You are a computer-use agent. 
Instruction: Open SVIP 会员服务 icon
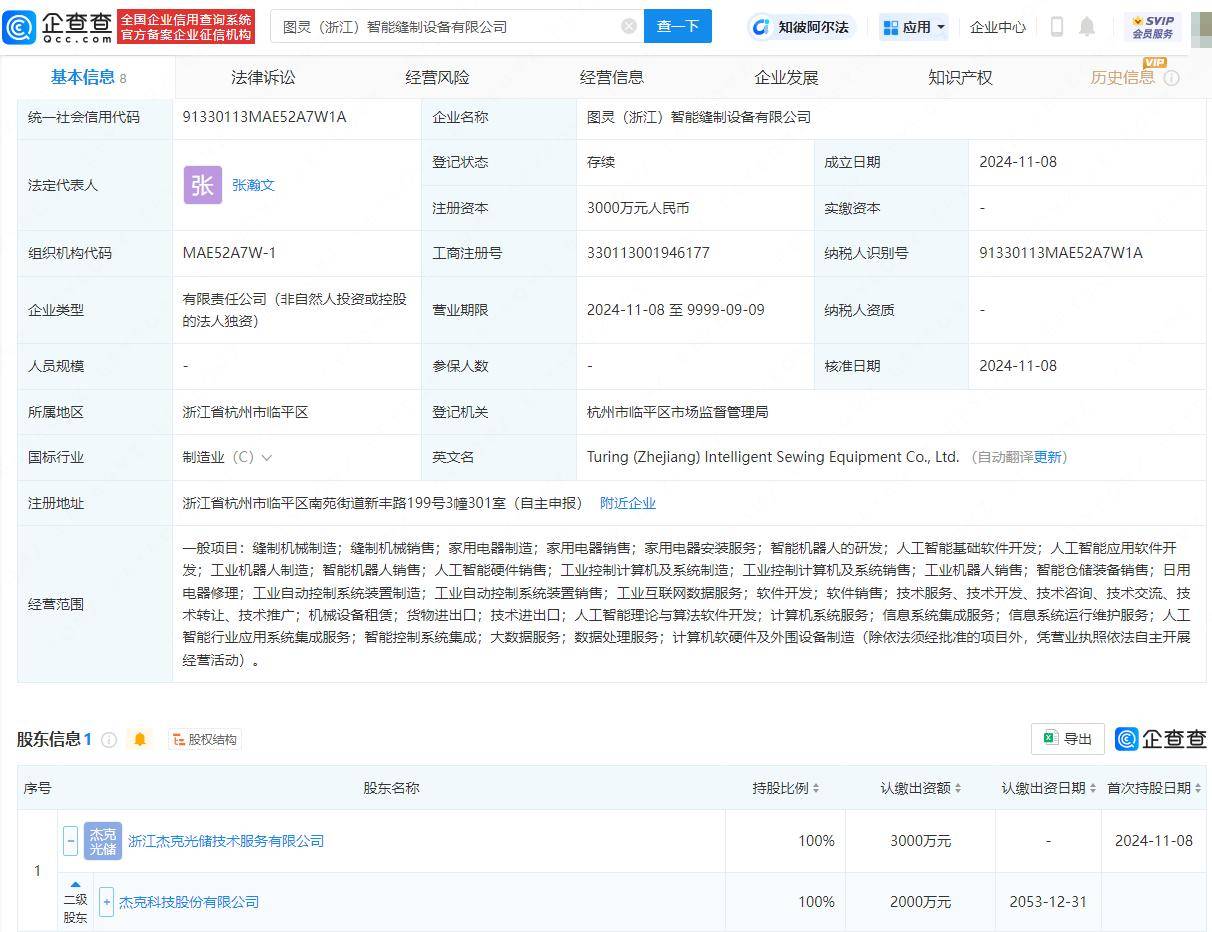click(1155, 27)
